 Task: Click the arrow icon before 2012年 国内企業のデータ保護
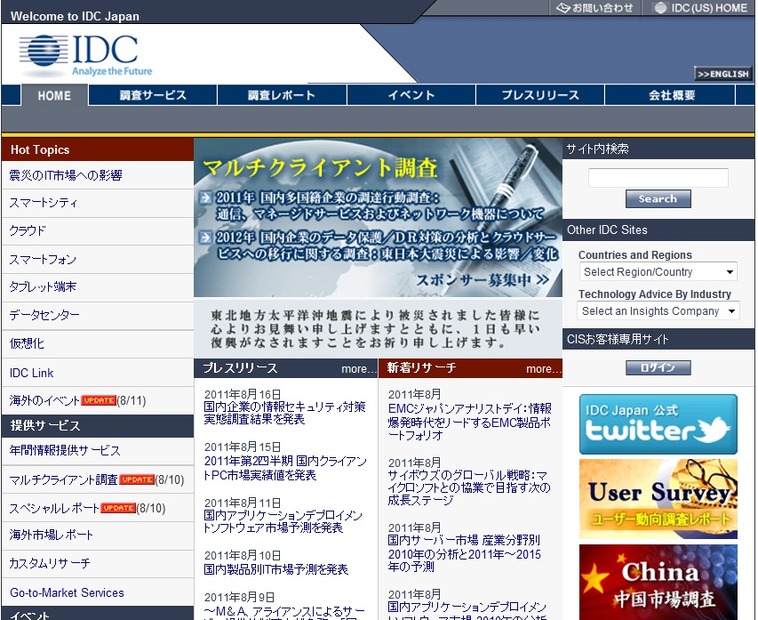[206, 237]
